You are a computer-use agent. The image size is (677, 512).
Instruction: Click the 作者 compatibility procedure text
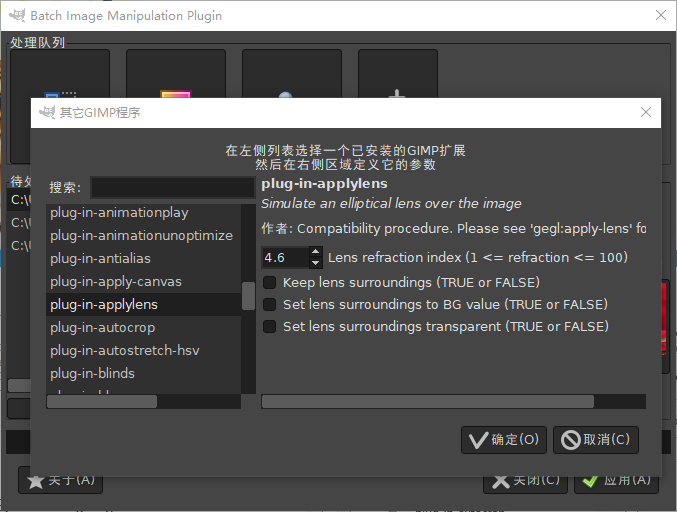[453, 228]
